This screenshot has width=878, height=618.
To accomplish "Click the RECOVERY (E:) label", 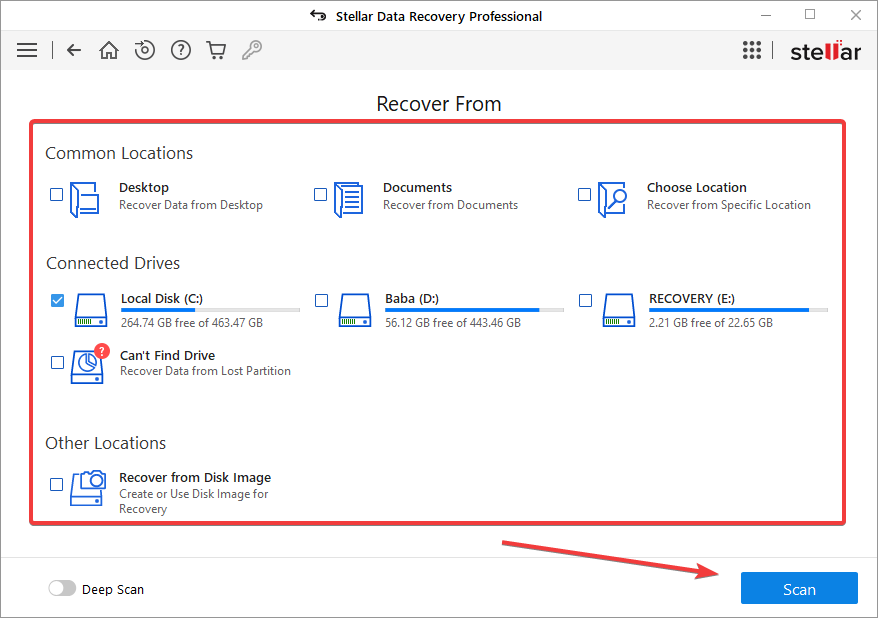I will pyautogui.click(x=692, y=298).
